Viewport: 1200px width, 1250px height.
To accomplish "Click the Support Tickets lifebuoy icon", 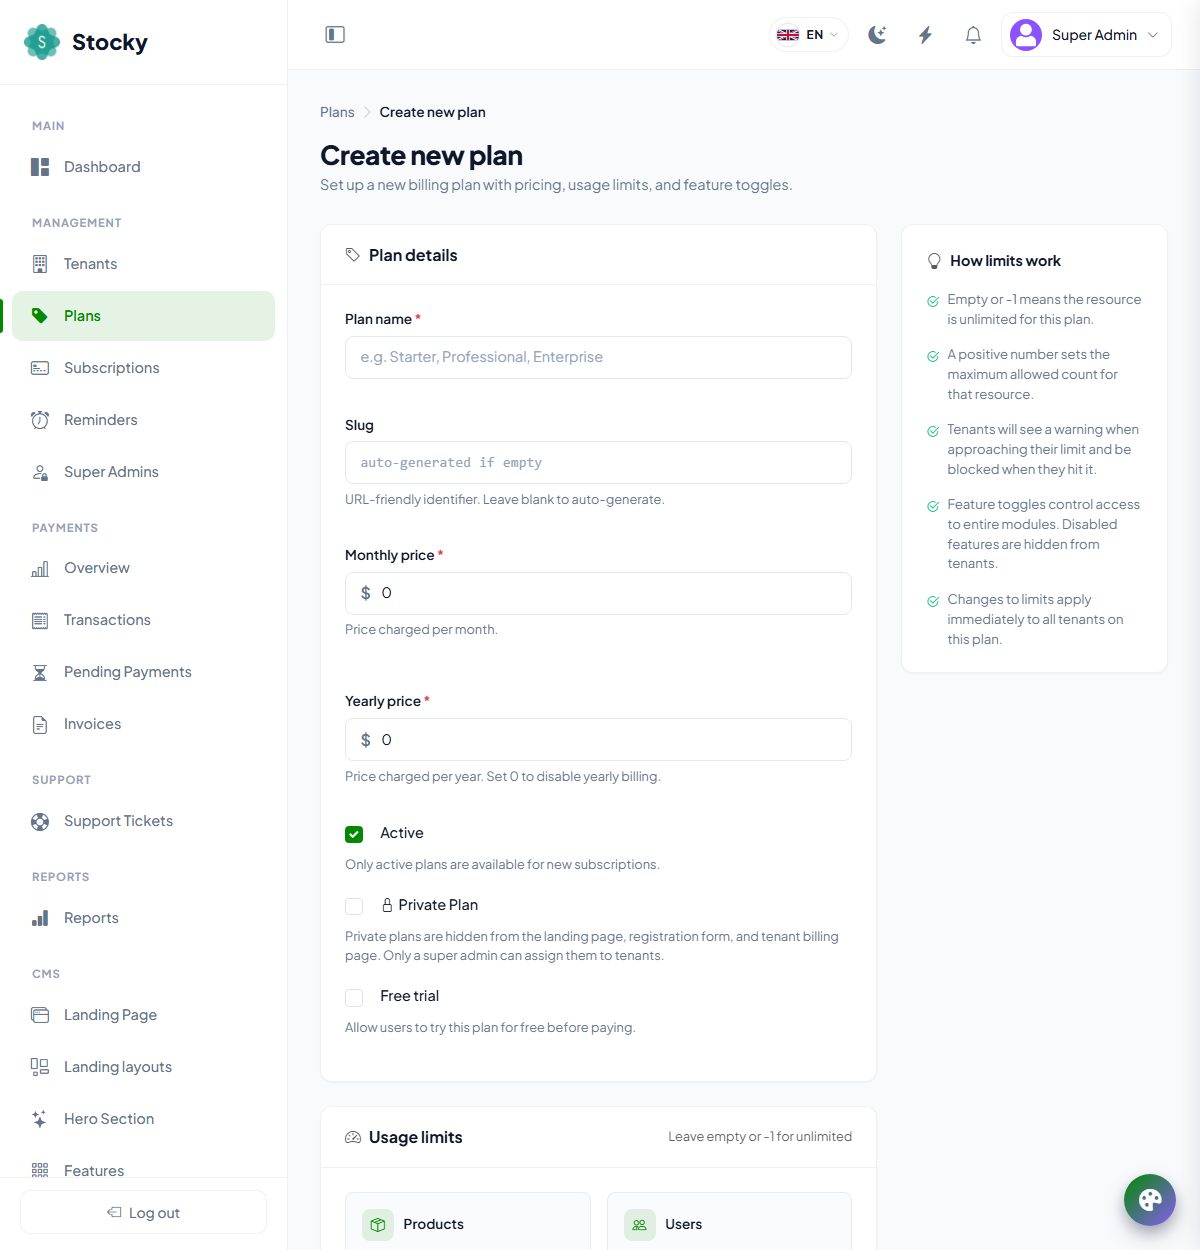I will [x=40, y=821].
